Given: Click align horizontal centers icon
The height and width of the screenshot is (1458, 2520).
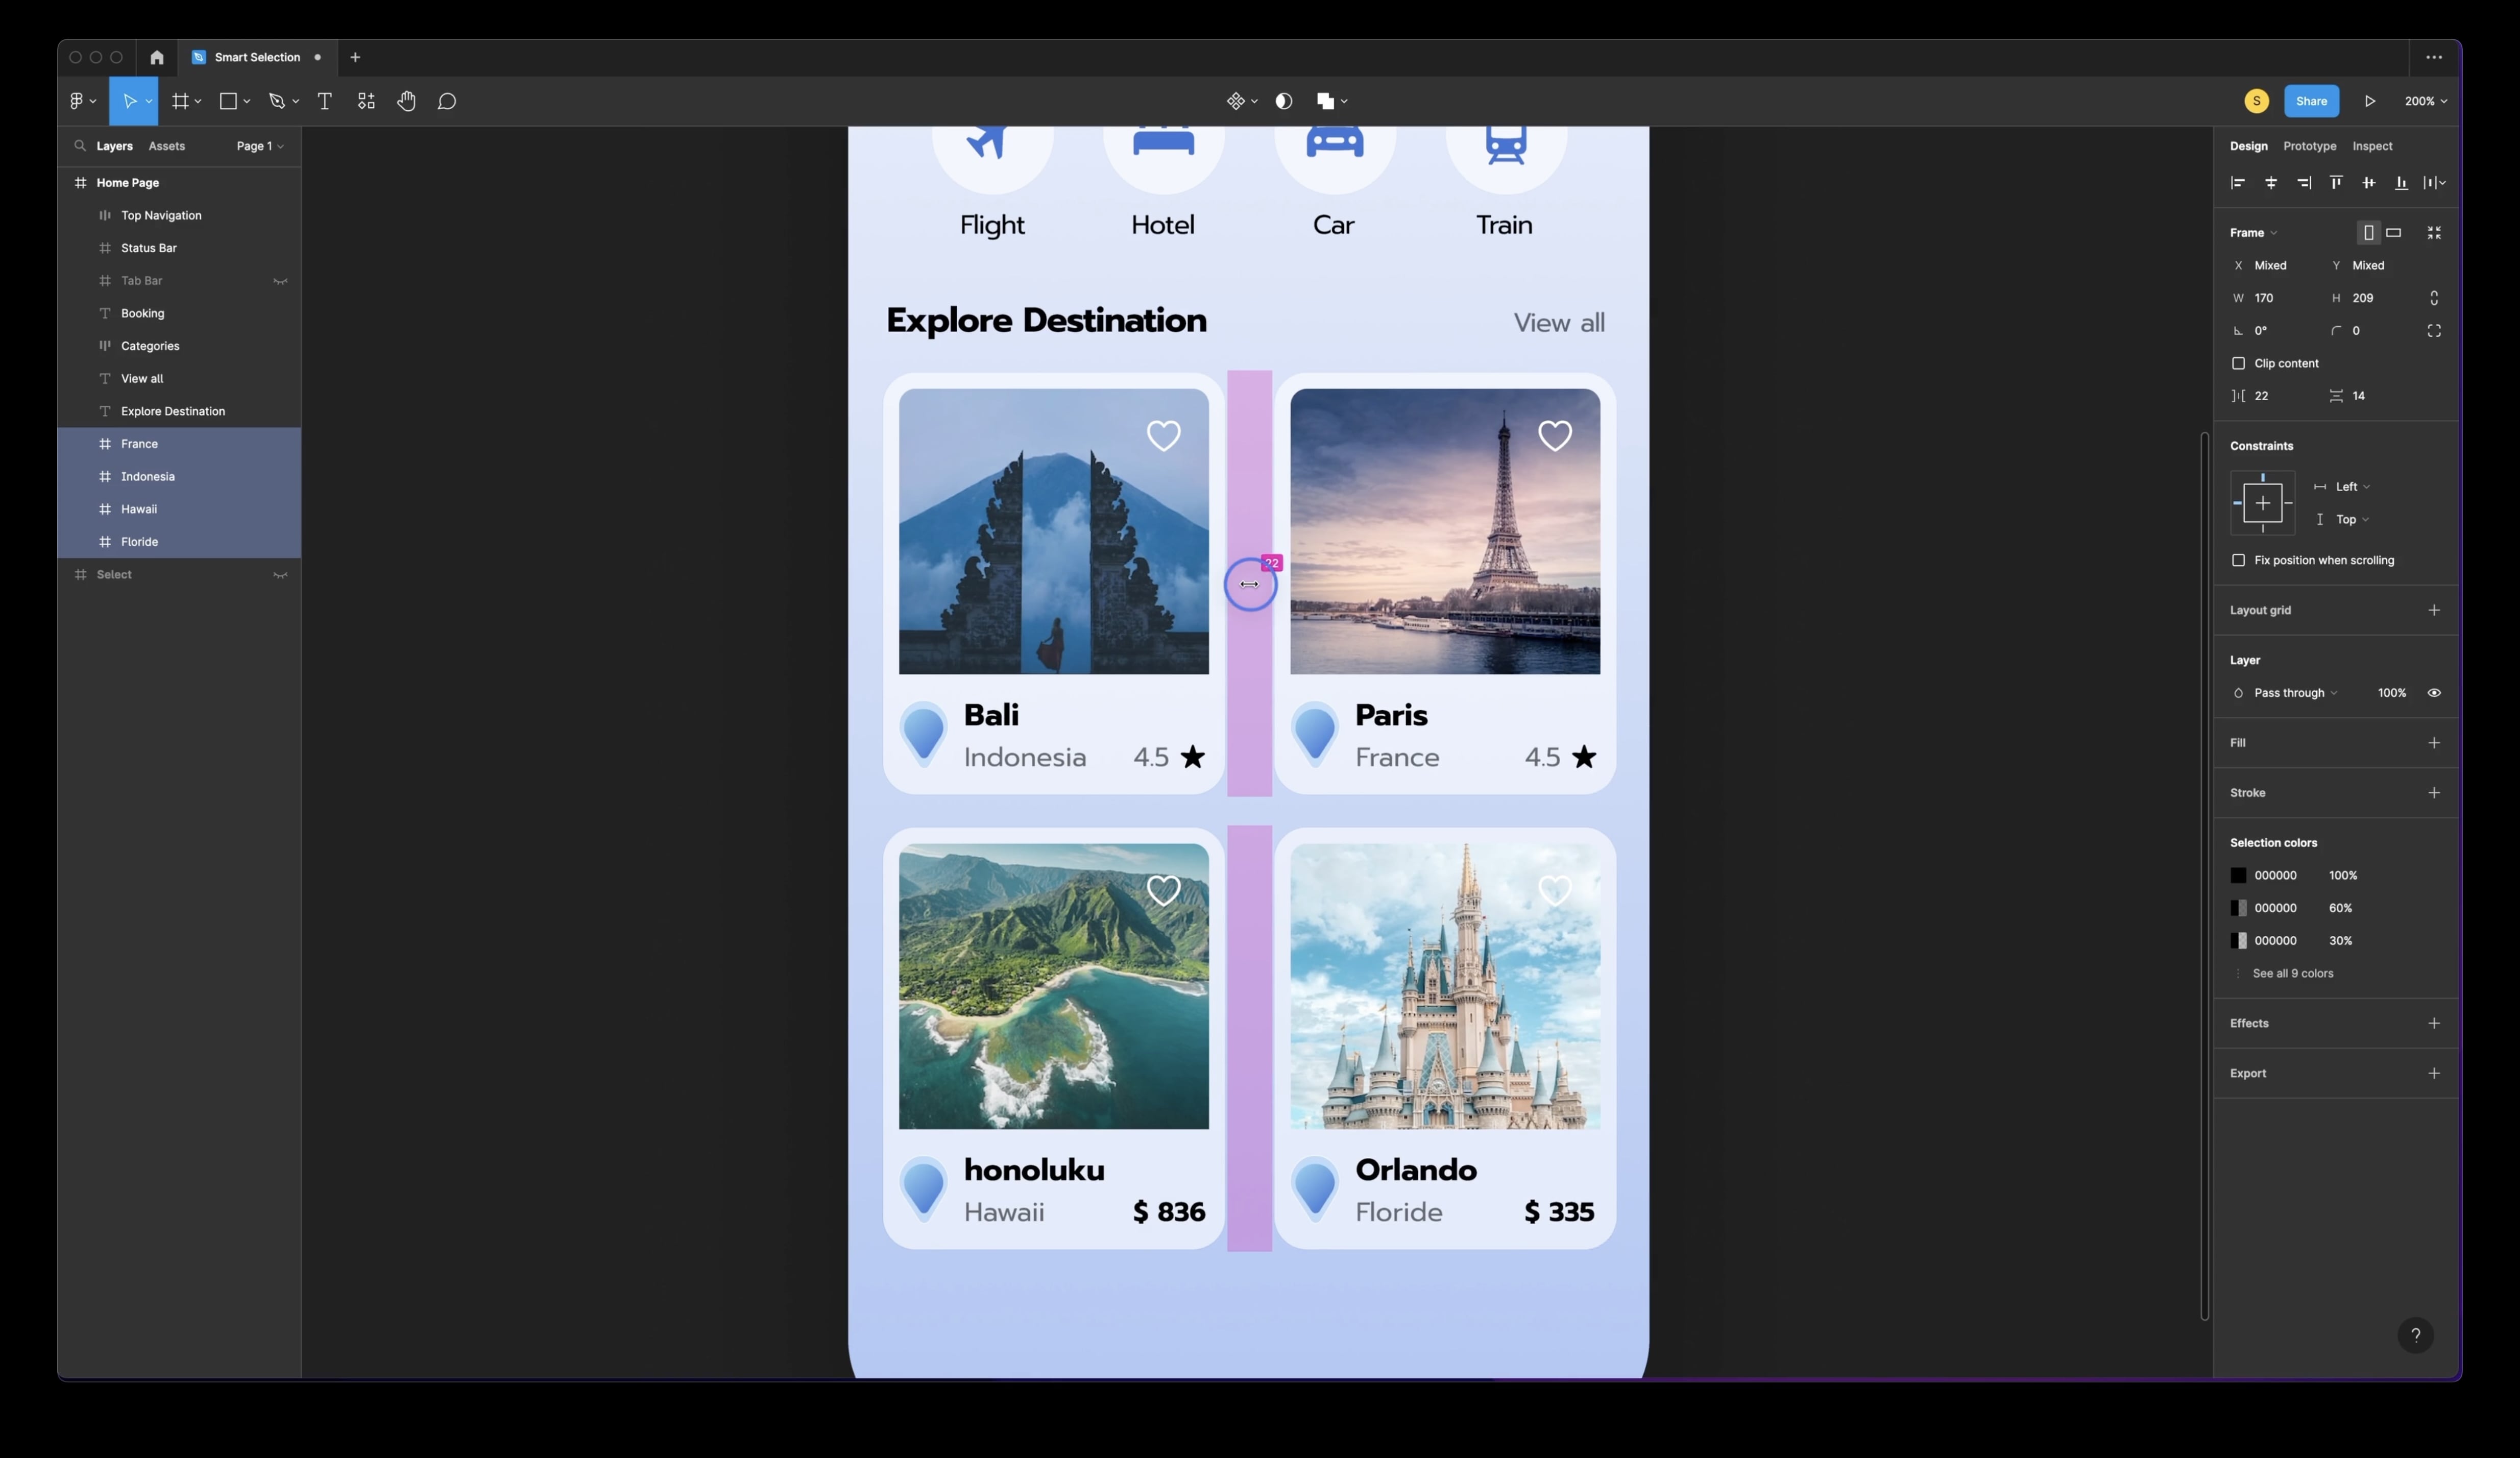Looking at the screenshot, I should [x=2271, y=183].
